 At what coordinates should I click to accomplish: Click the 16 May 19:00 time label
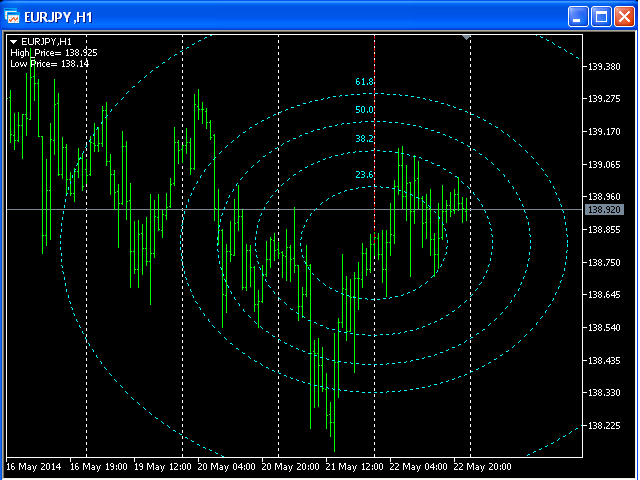[x=98, y=467]
